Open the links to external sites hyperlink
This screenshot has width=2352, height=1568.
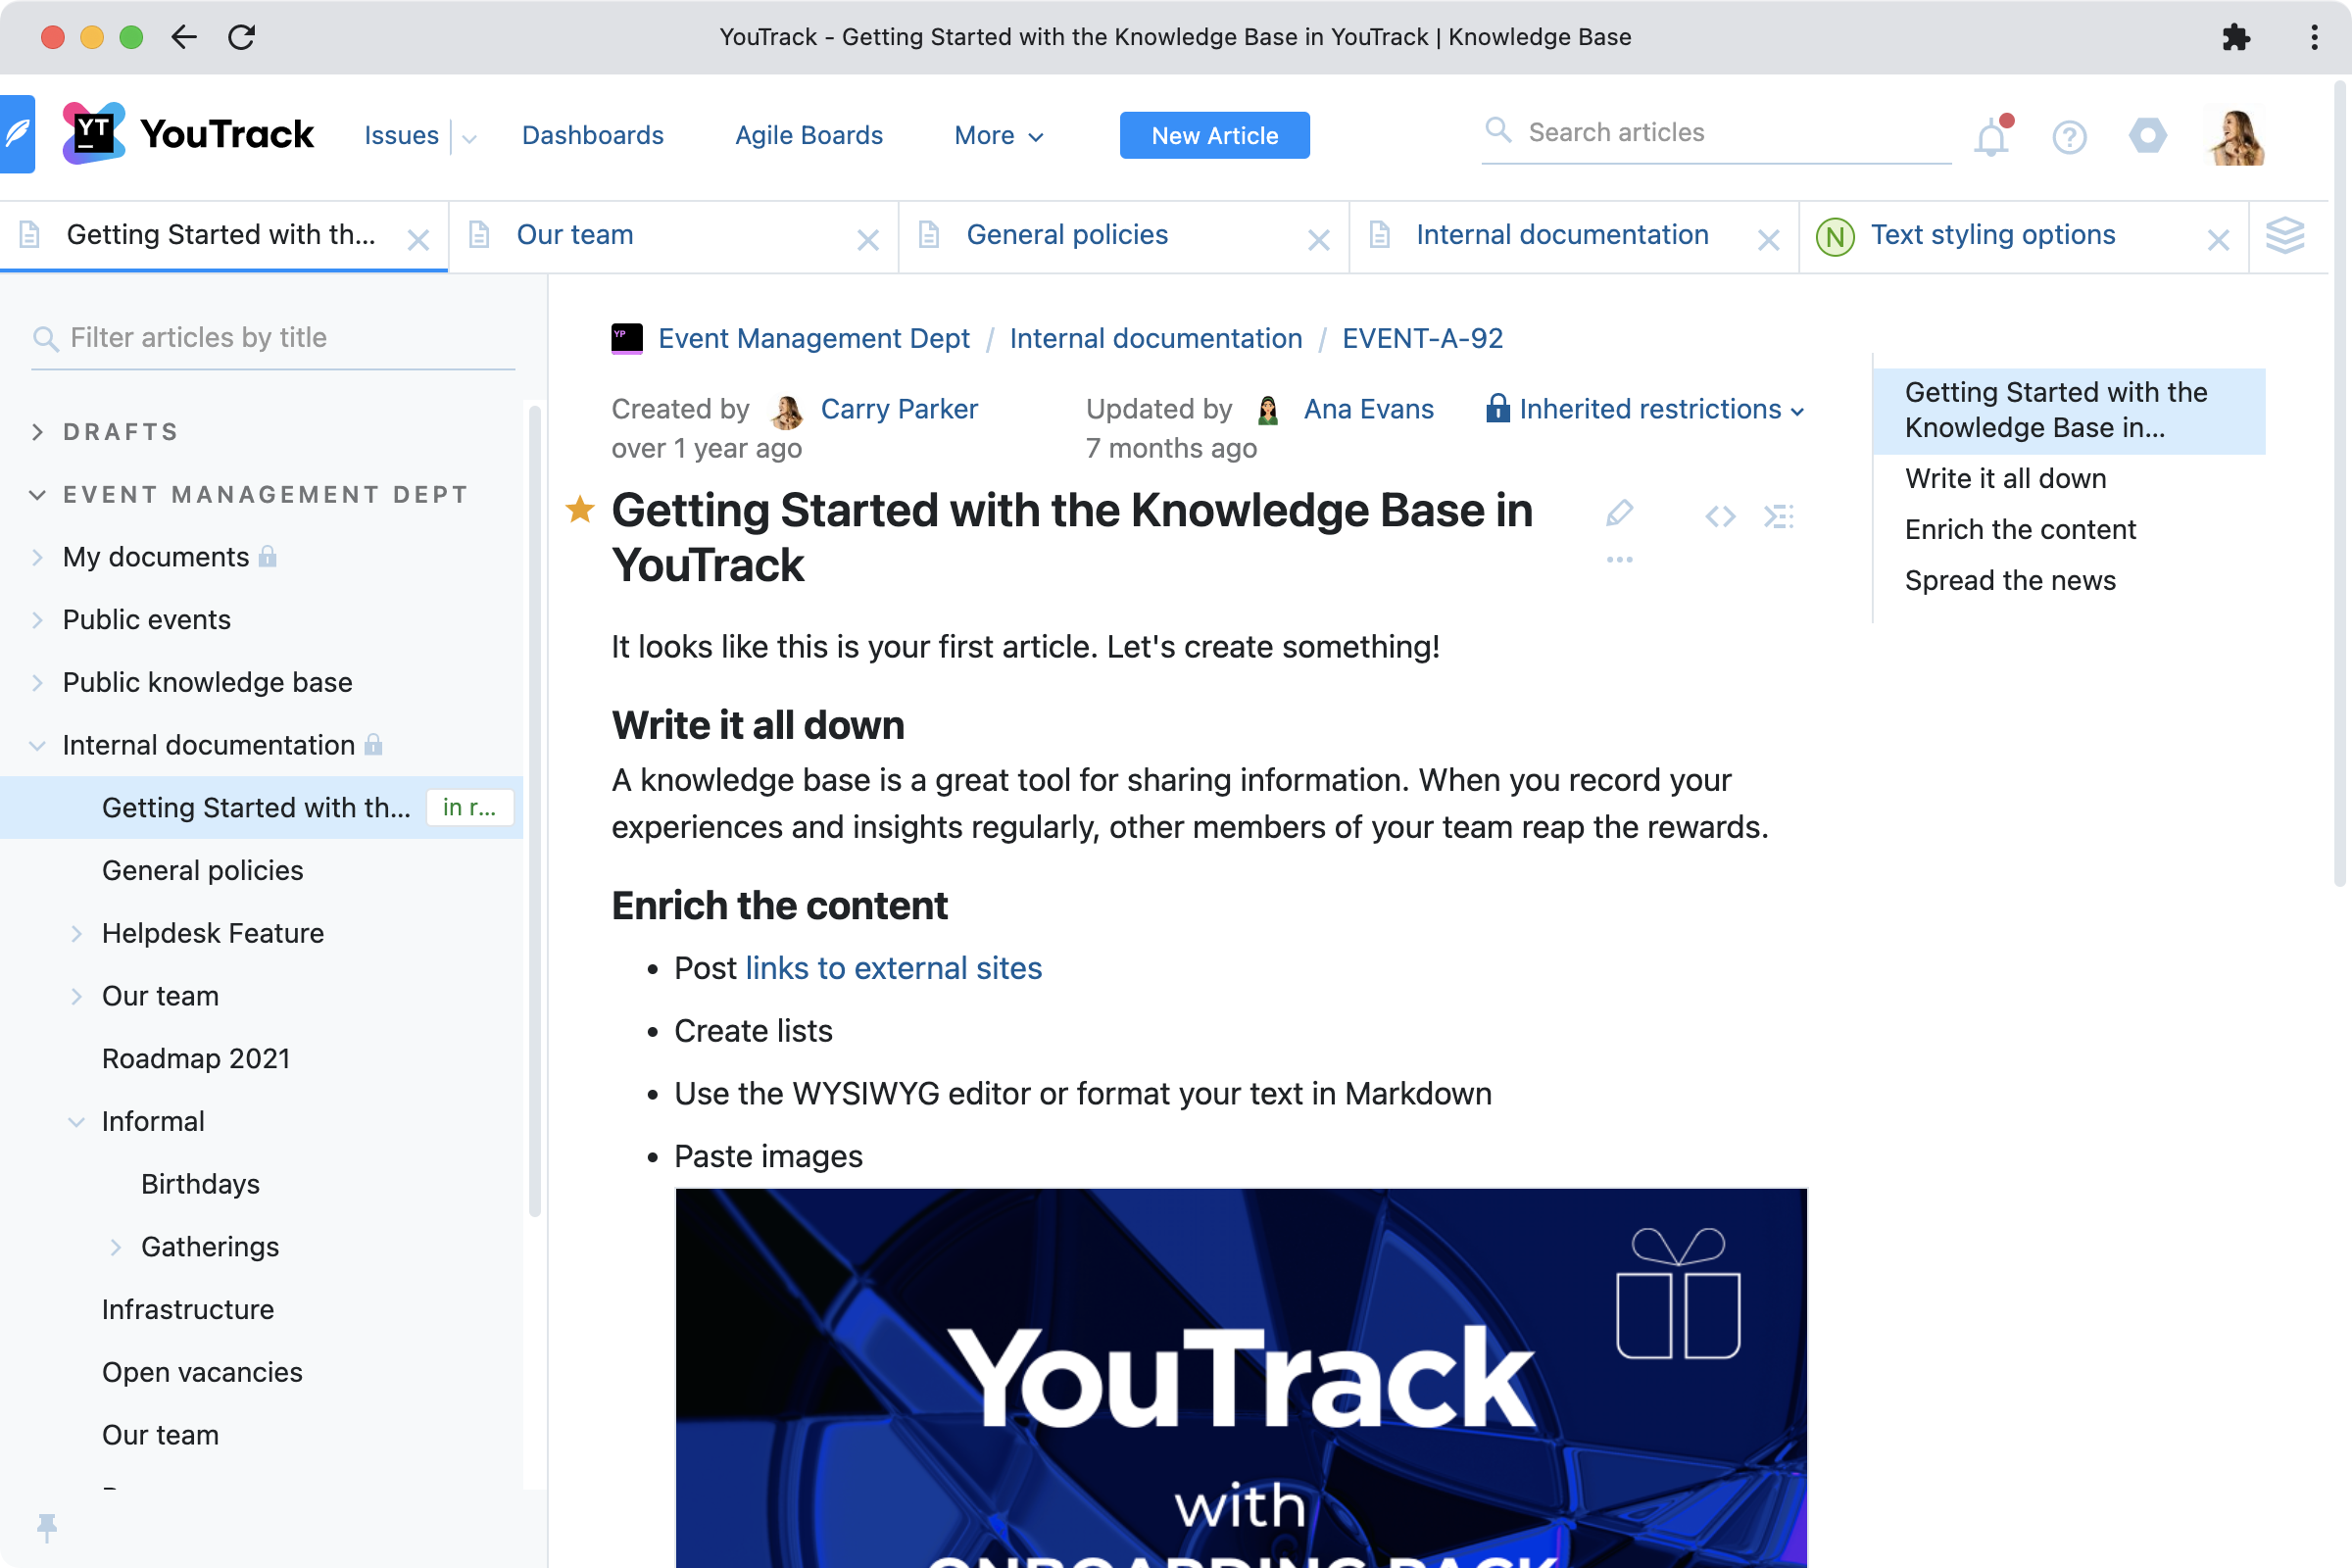click(x=893, y=966)
